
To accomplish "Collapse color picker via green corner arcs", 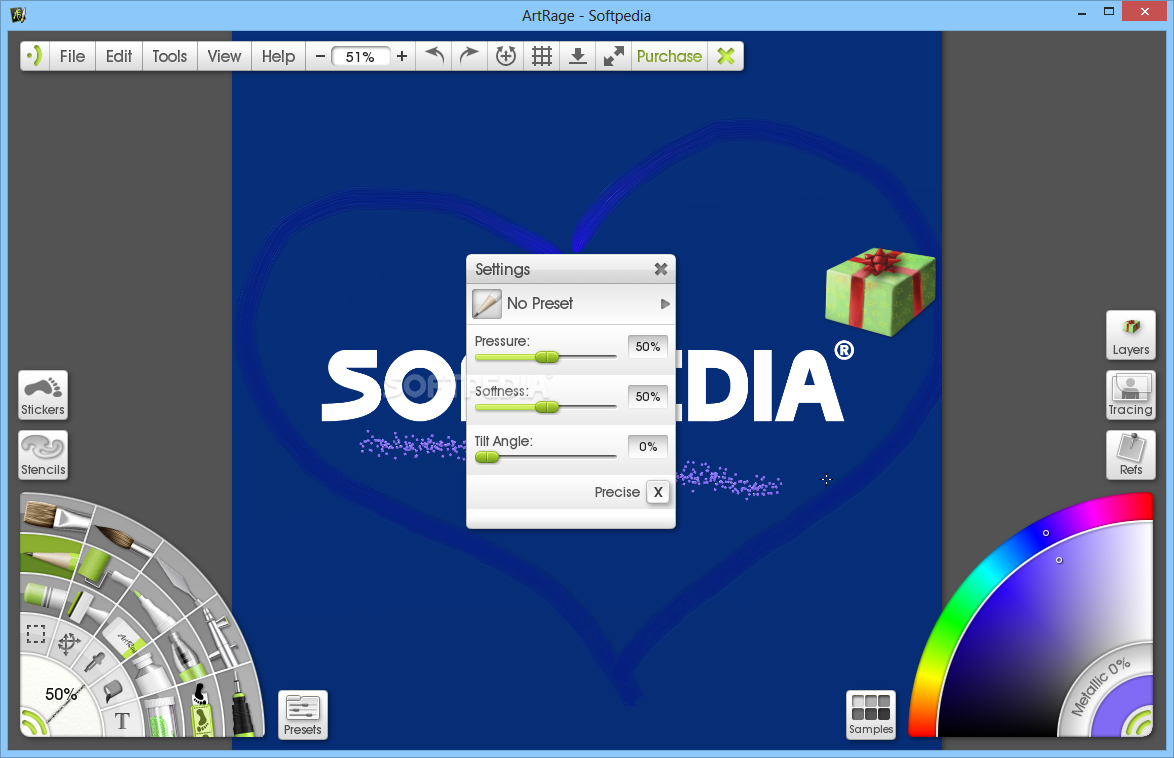I will pos(1139,723).
